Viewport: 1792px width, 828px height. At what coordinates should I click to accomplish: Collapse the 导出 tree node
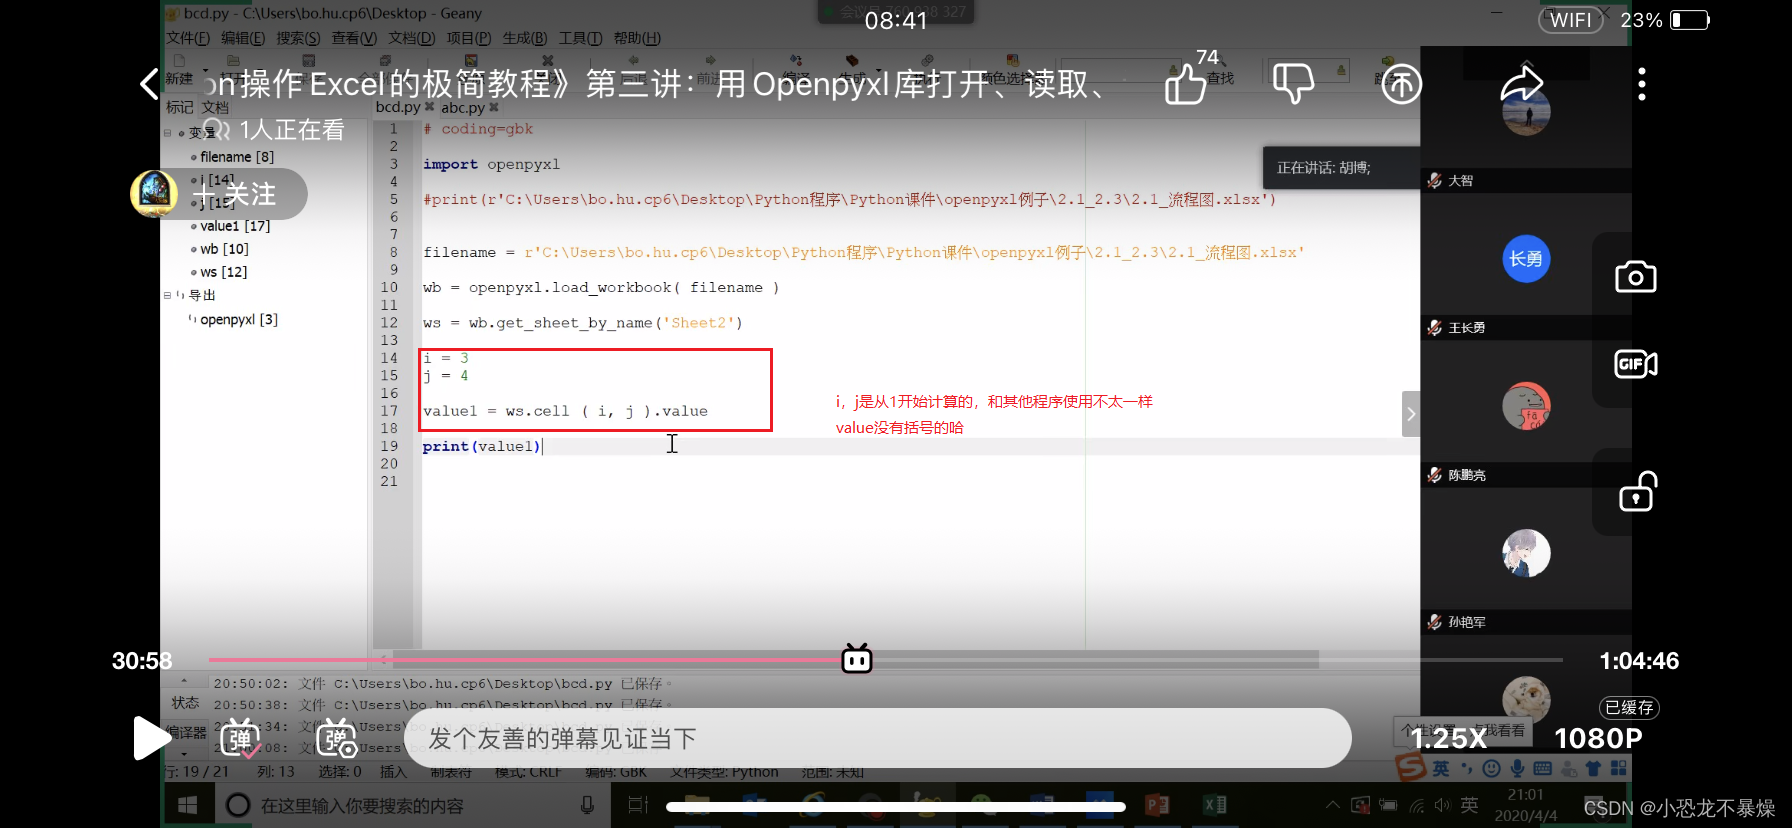pyautogui.click(x=168, y=295)
